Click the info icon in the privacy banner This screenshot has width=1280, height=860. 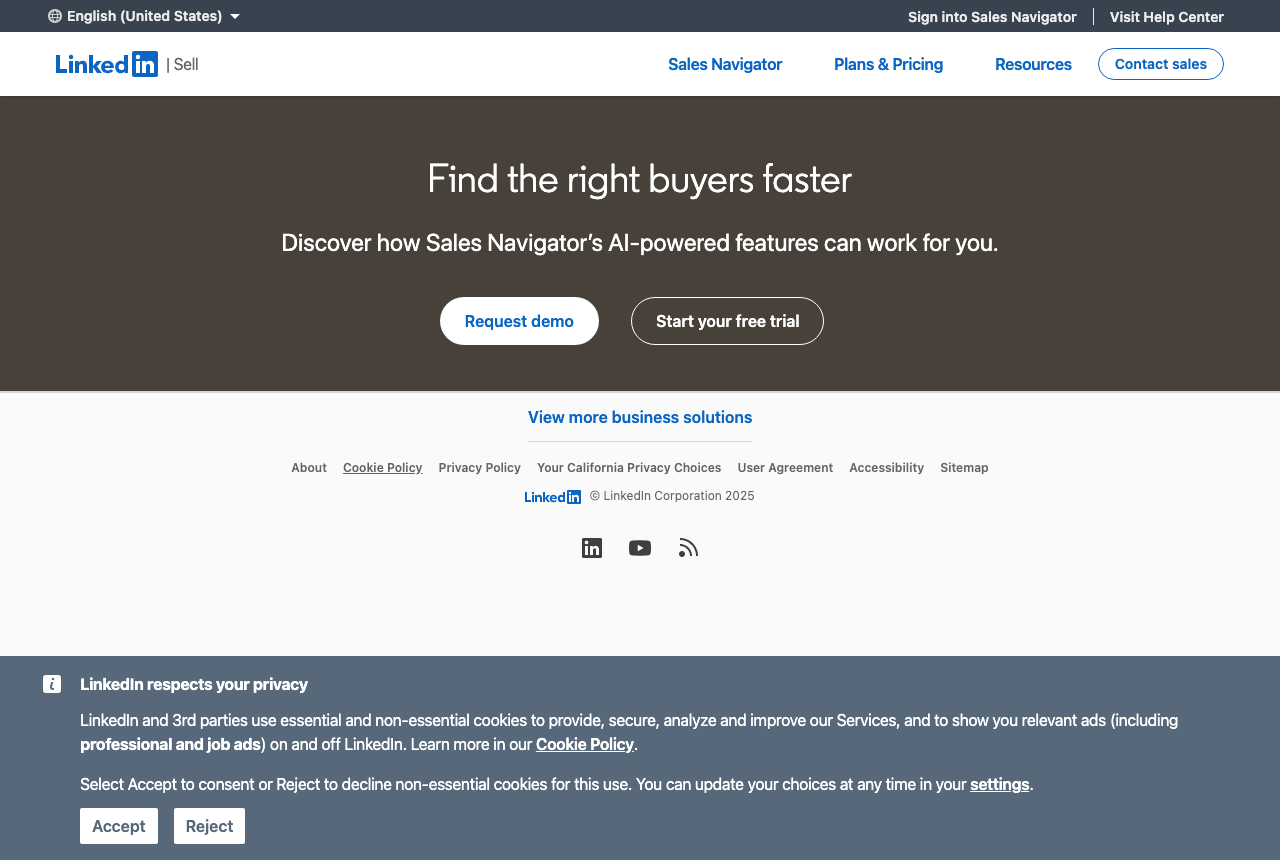52,684
